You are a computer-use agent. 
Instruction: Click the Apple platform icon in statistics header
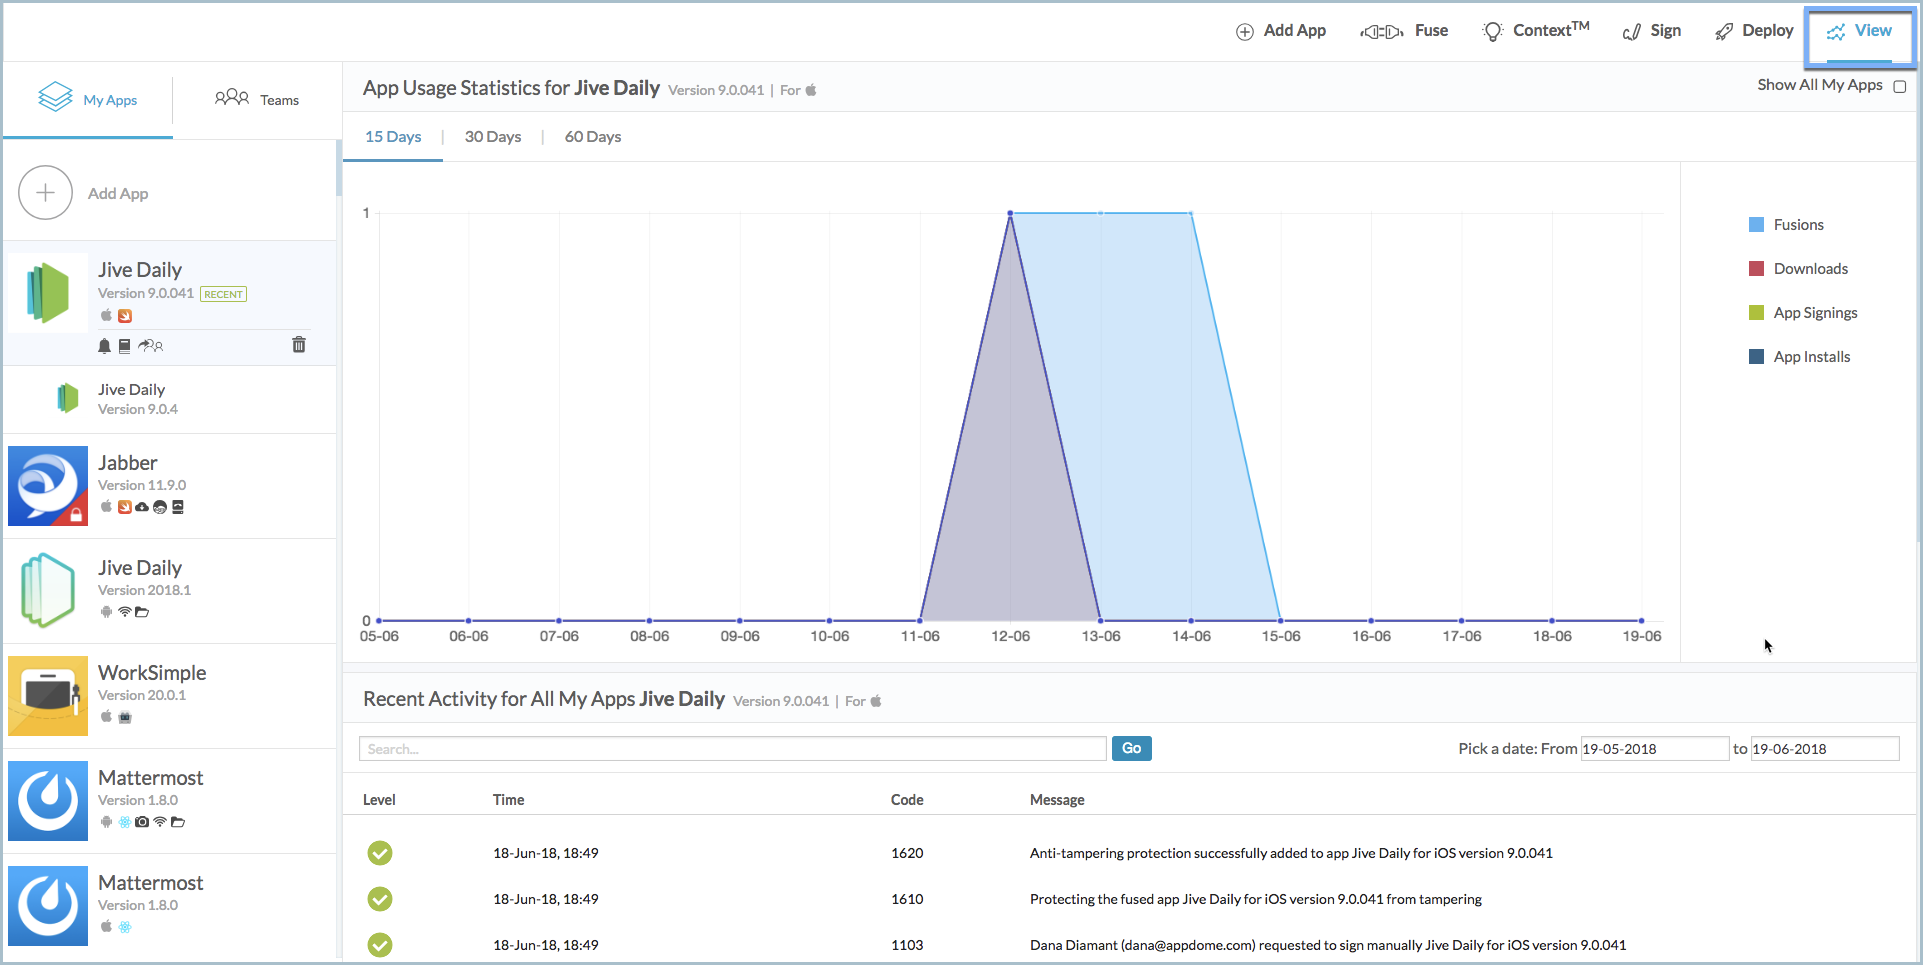tap(811, 90)
